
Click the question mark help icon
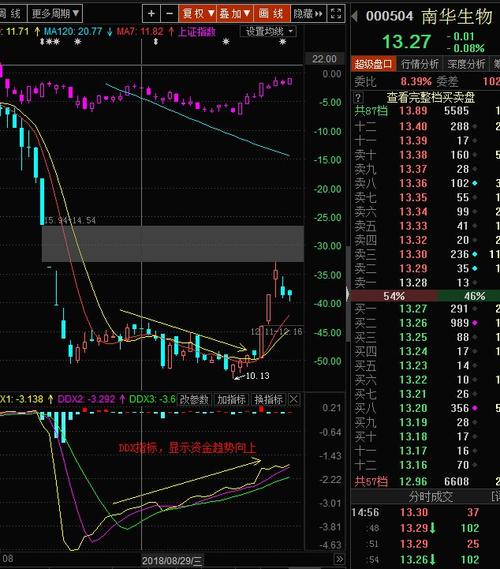(x=358, y=97)
